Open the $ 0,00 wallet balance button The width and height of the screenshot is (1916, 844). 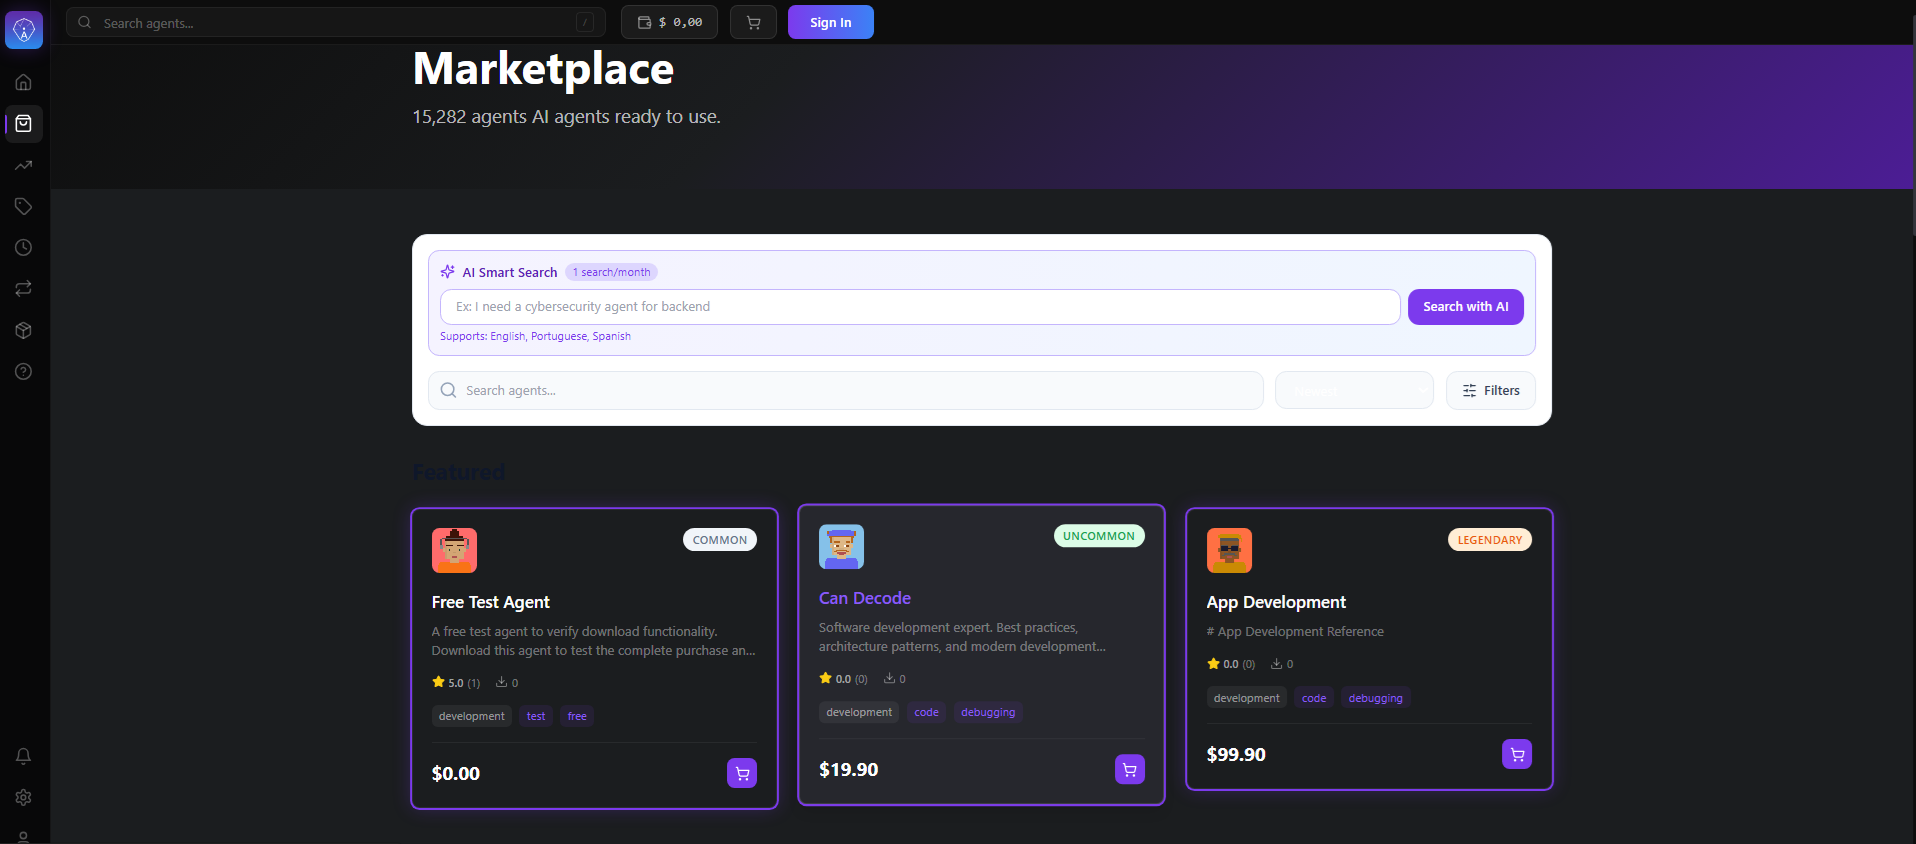click(x=669, y=22)
